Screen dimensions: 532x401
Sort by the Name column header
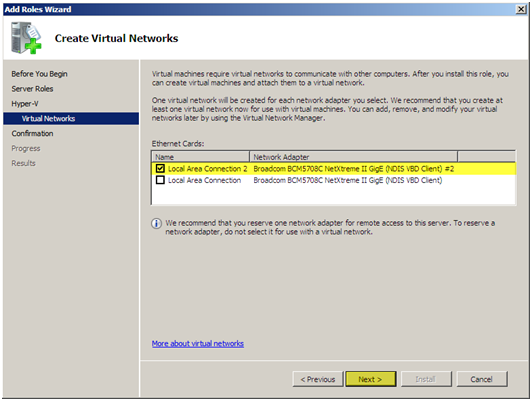pyautogui.click(x=201, y=157)
